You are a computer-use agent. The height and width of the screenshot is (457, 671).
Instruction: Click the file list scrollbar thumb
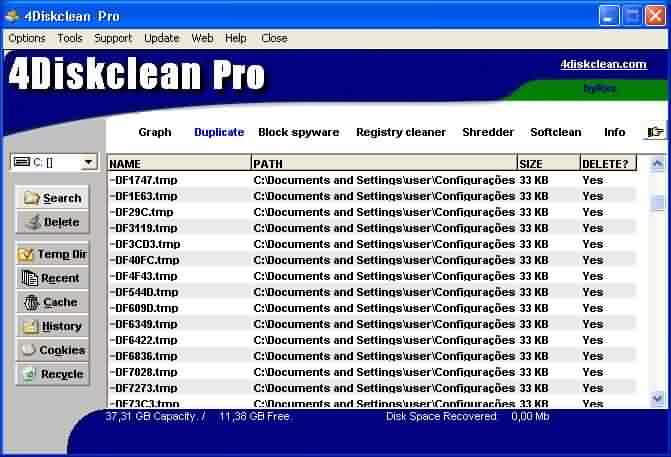657,203
